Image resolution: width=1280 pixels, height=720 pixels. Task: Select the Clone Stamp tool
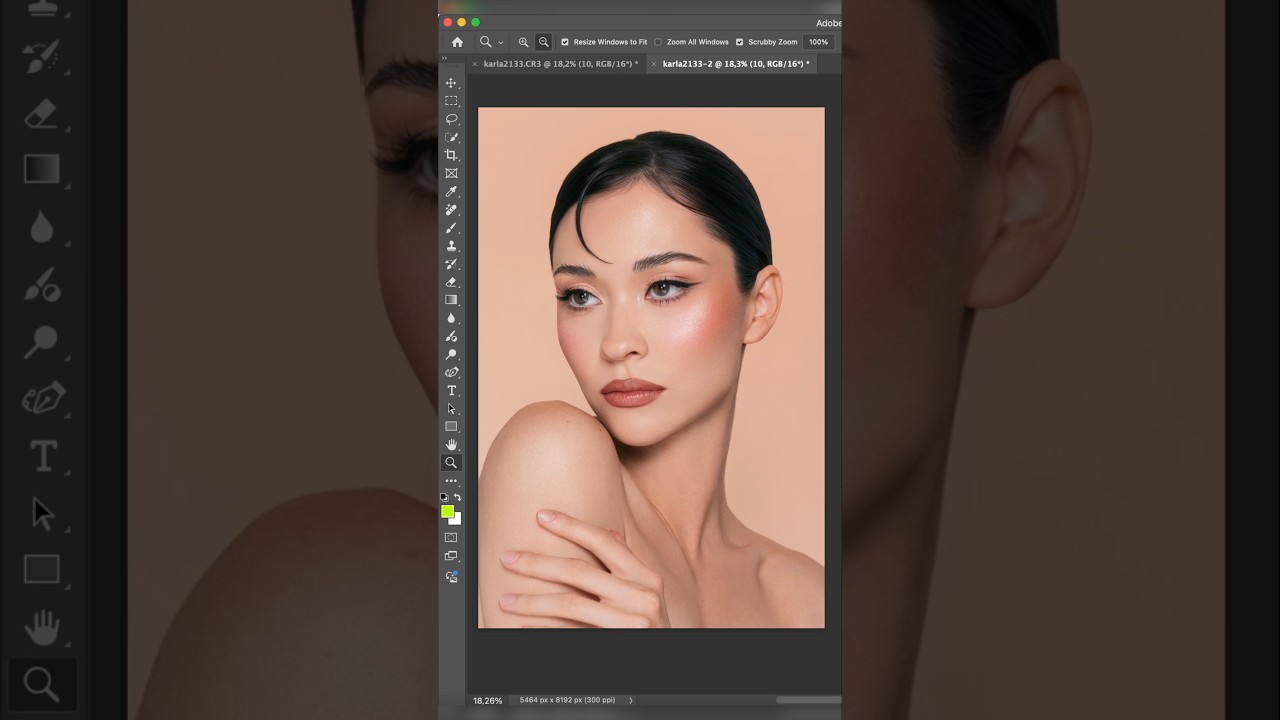coord(451,246)
